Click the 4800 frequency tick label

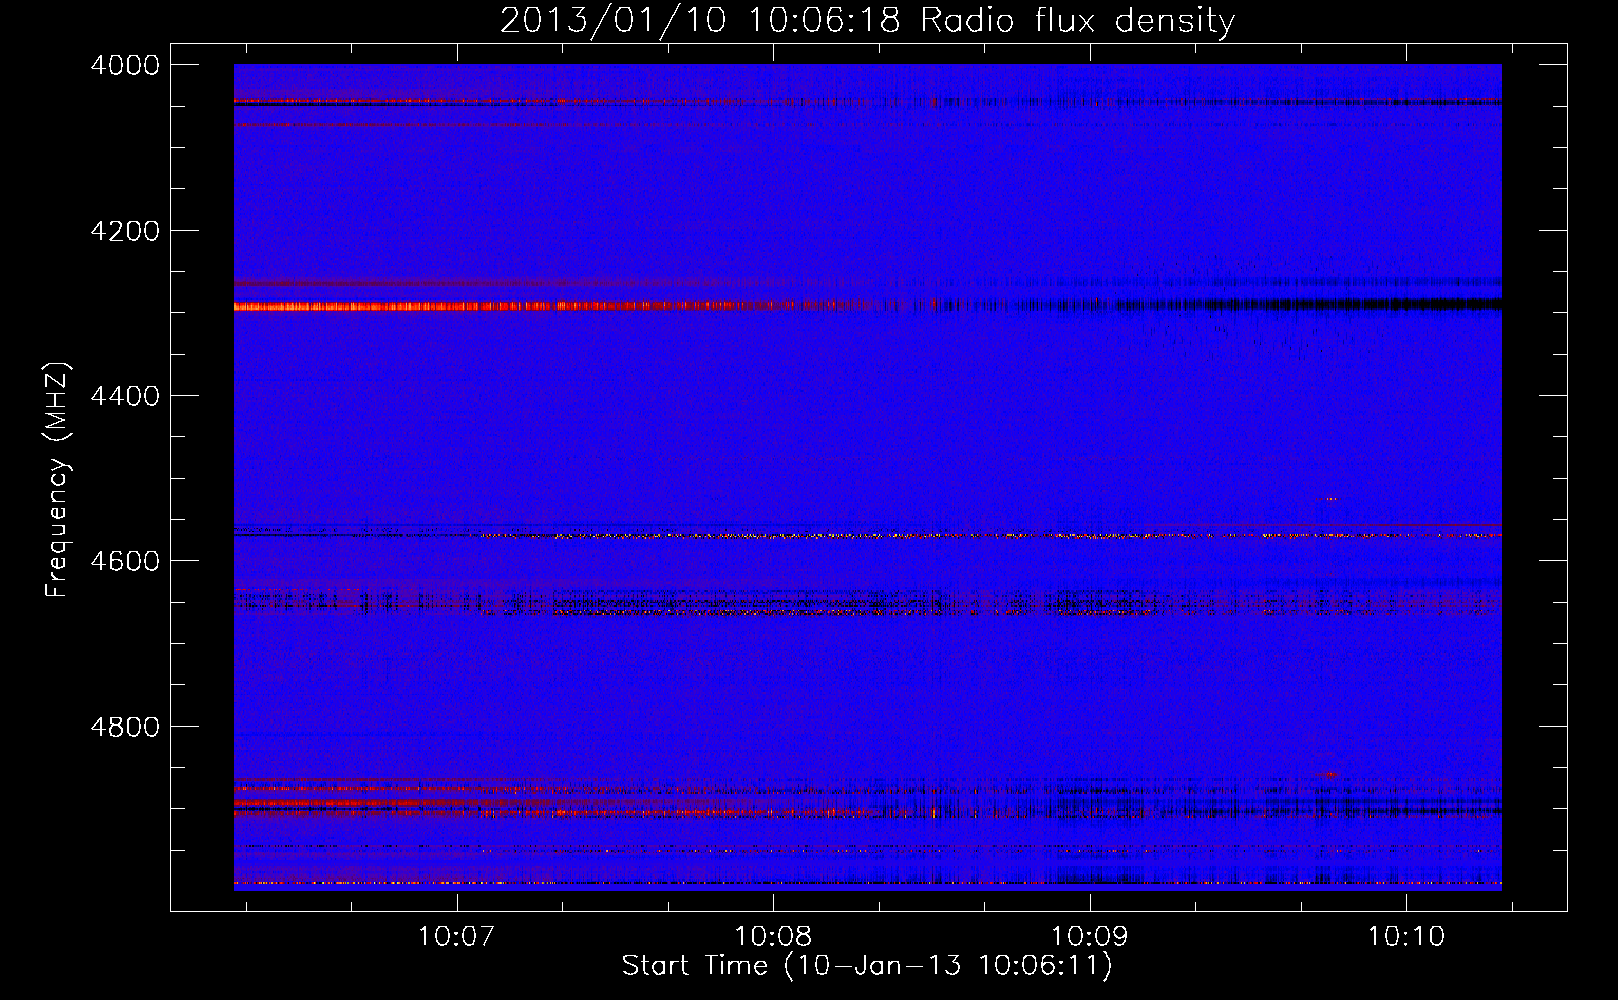pyautogui.click(x=125, y=726)
